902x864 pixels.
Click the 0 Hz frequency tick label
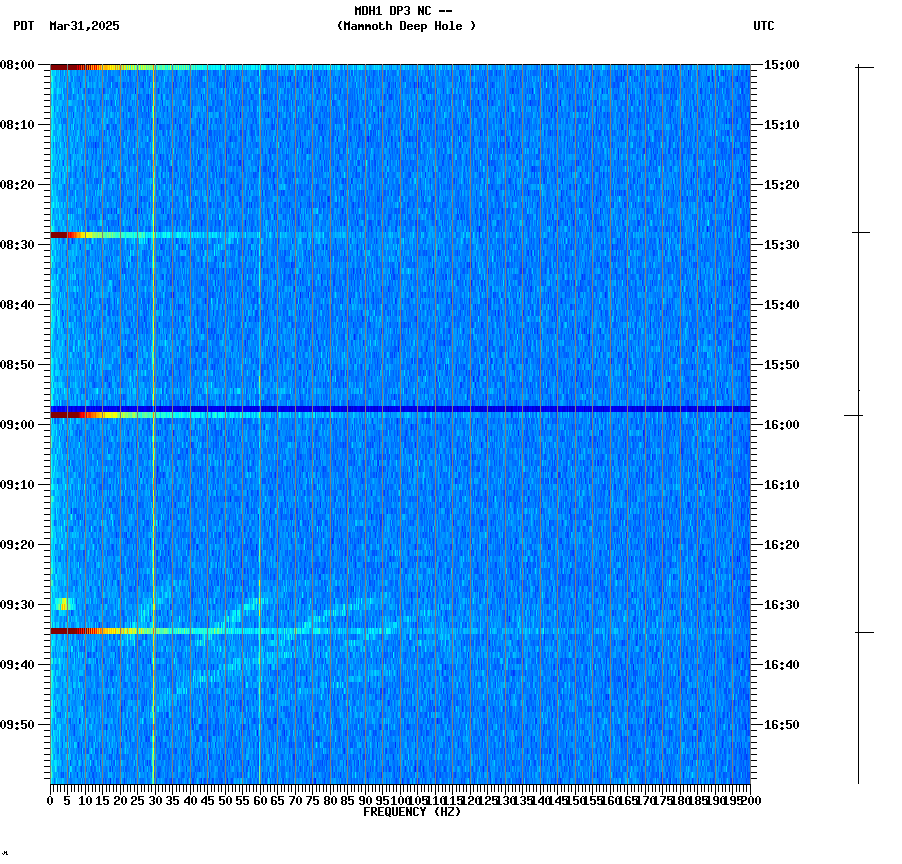point(48,801)
